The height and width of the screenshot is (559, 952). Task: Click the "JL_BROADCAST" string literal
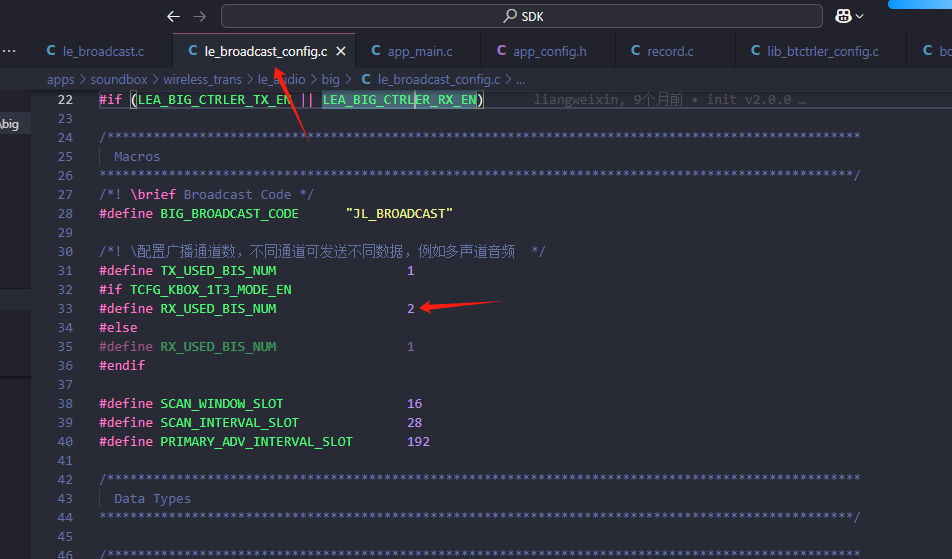point(399,214)
